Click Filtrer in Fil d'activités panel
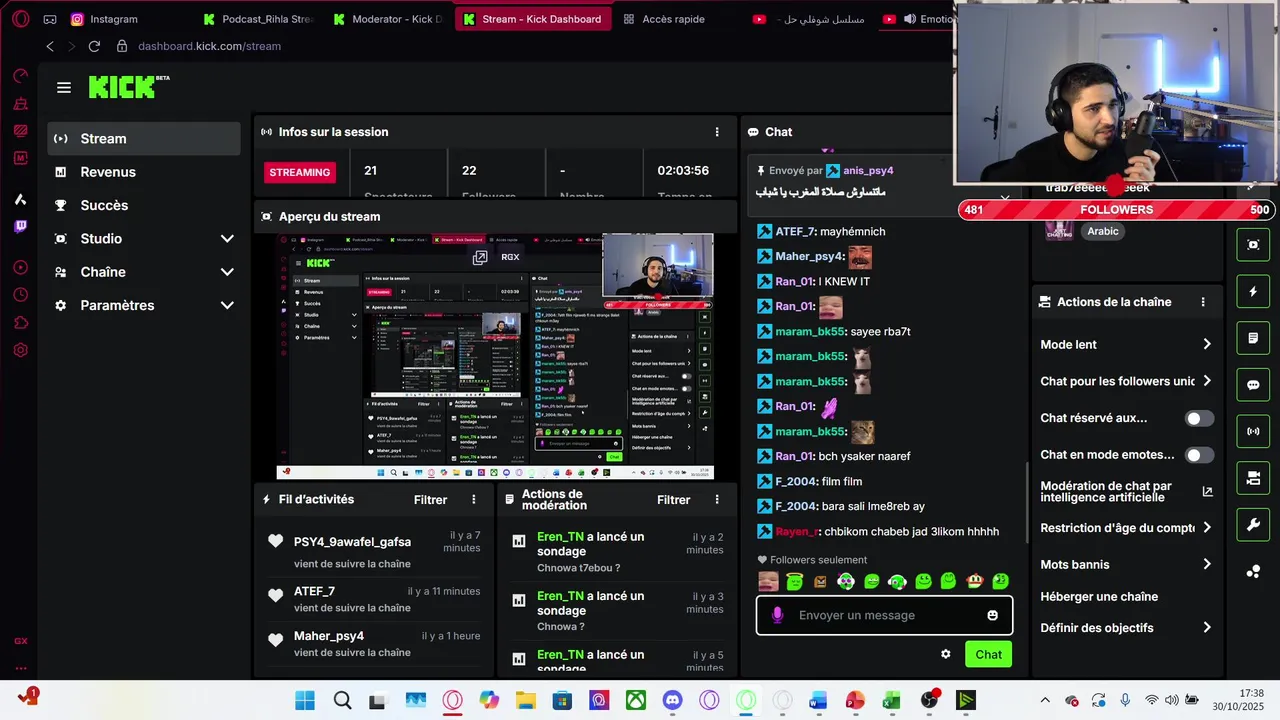 click(431, 499)
